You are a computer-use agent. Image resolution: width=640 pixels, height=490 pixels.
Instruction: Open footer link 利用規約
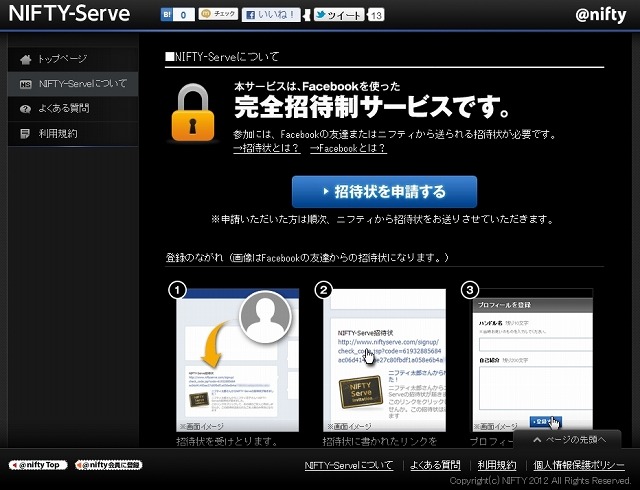point(497,465)
